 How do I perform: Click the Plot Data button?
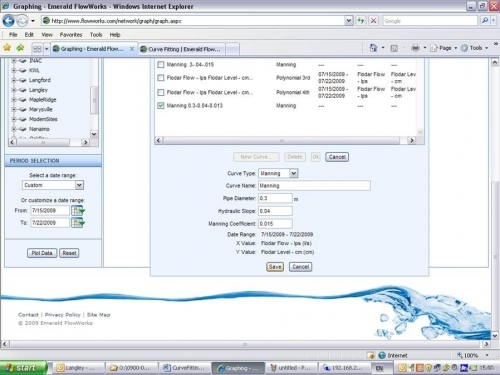pyautogui.click(x=42, y=253)
